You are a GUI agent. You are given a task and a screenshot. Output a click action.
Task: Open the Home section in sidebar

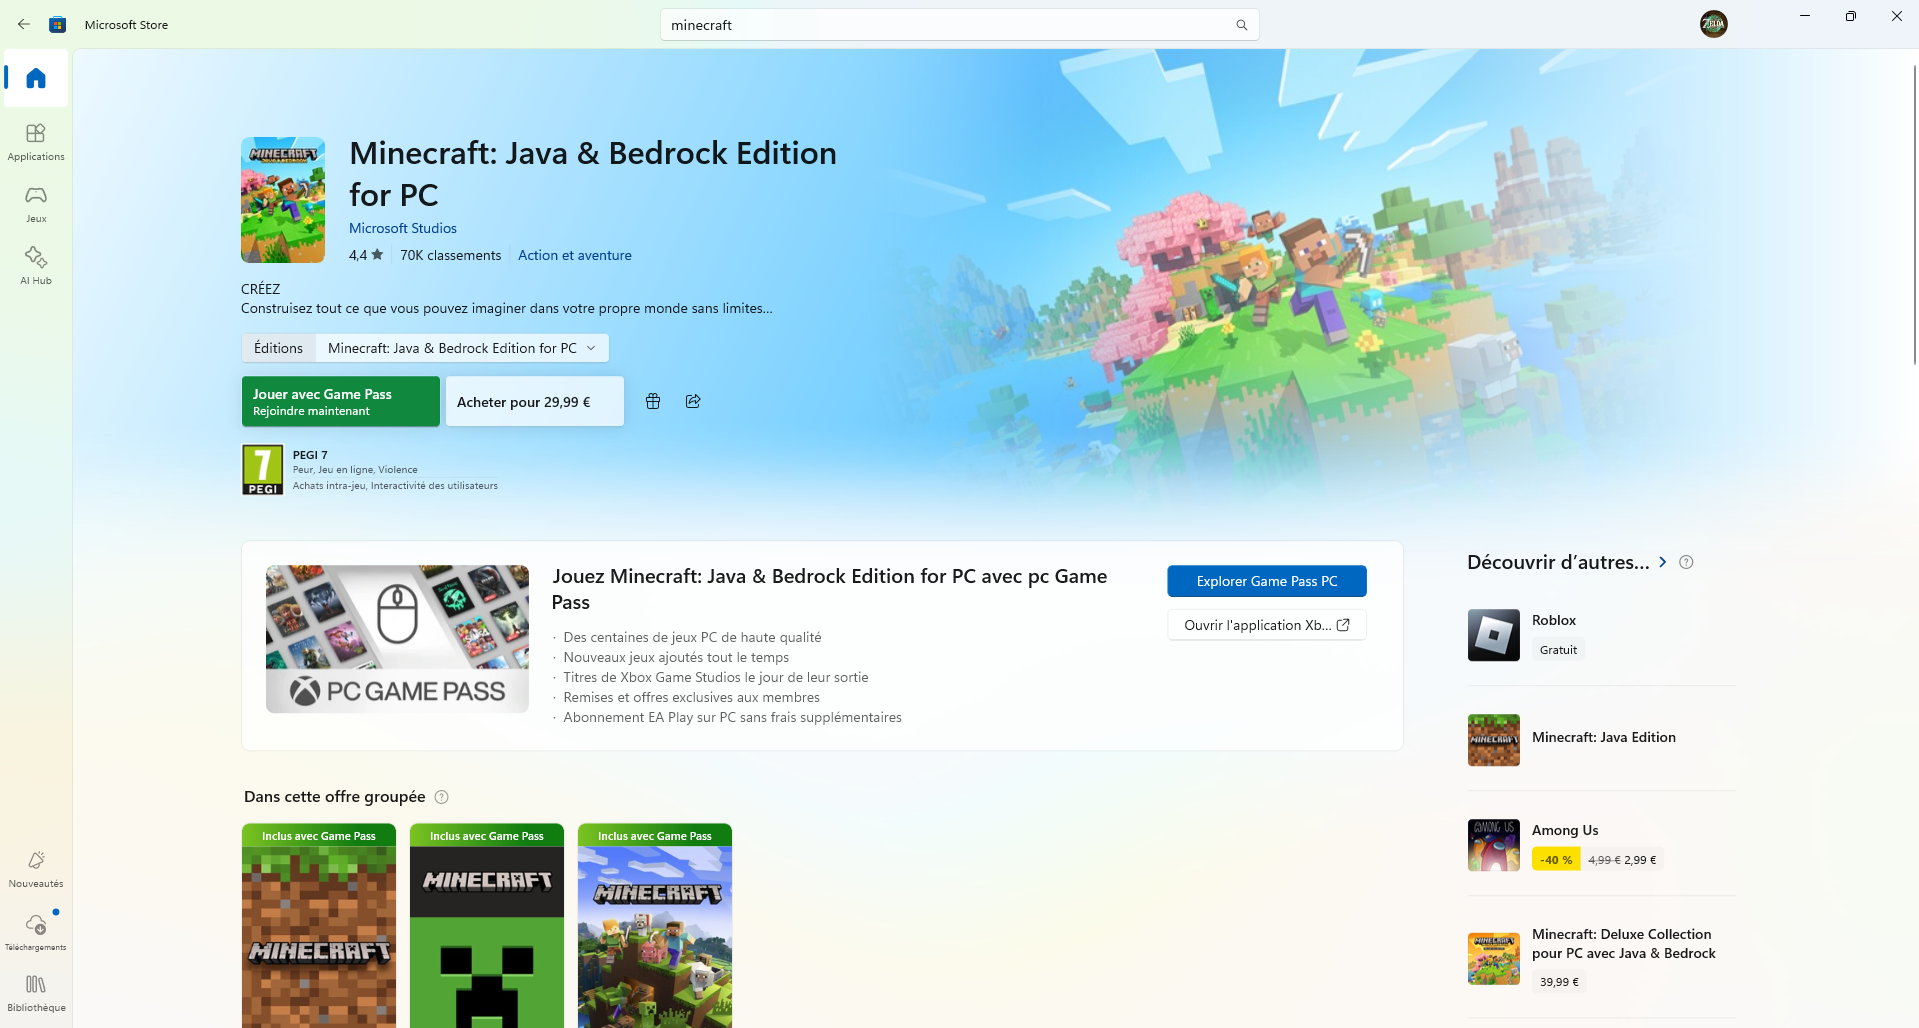36,78
